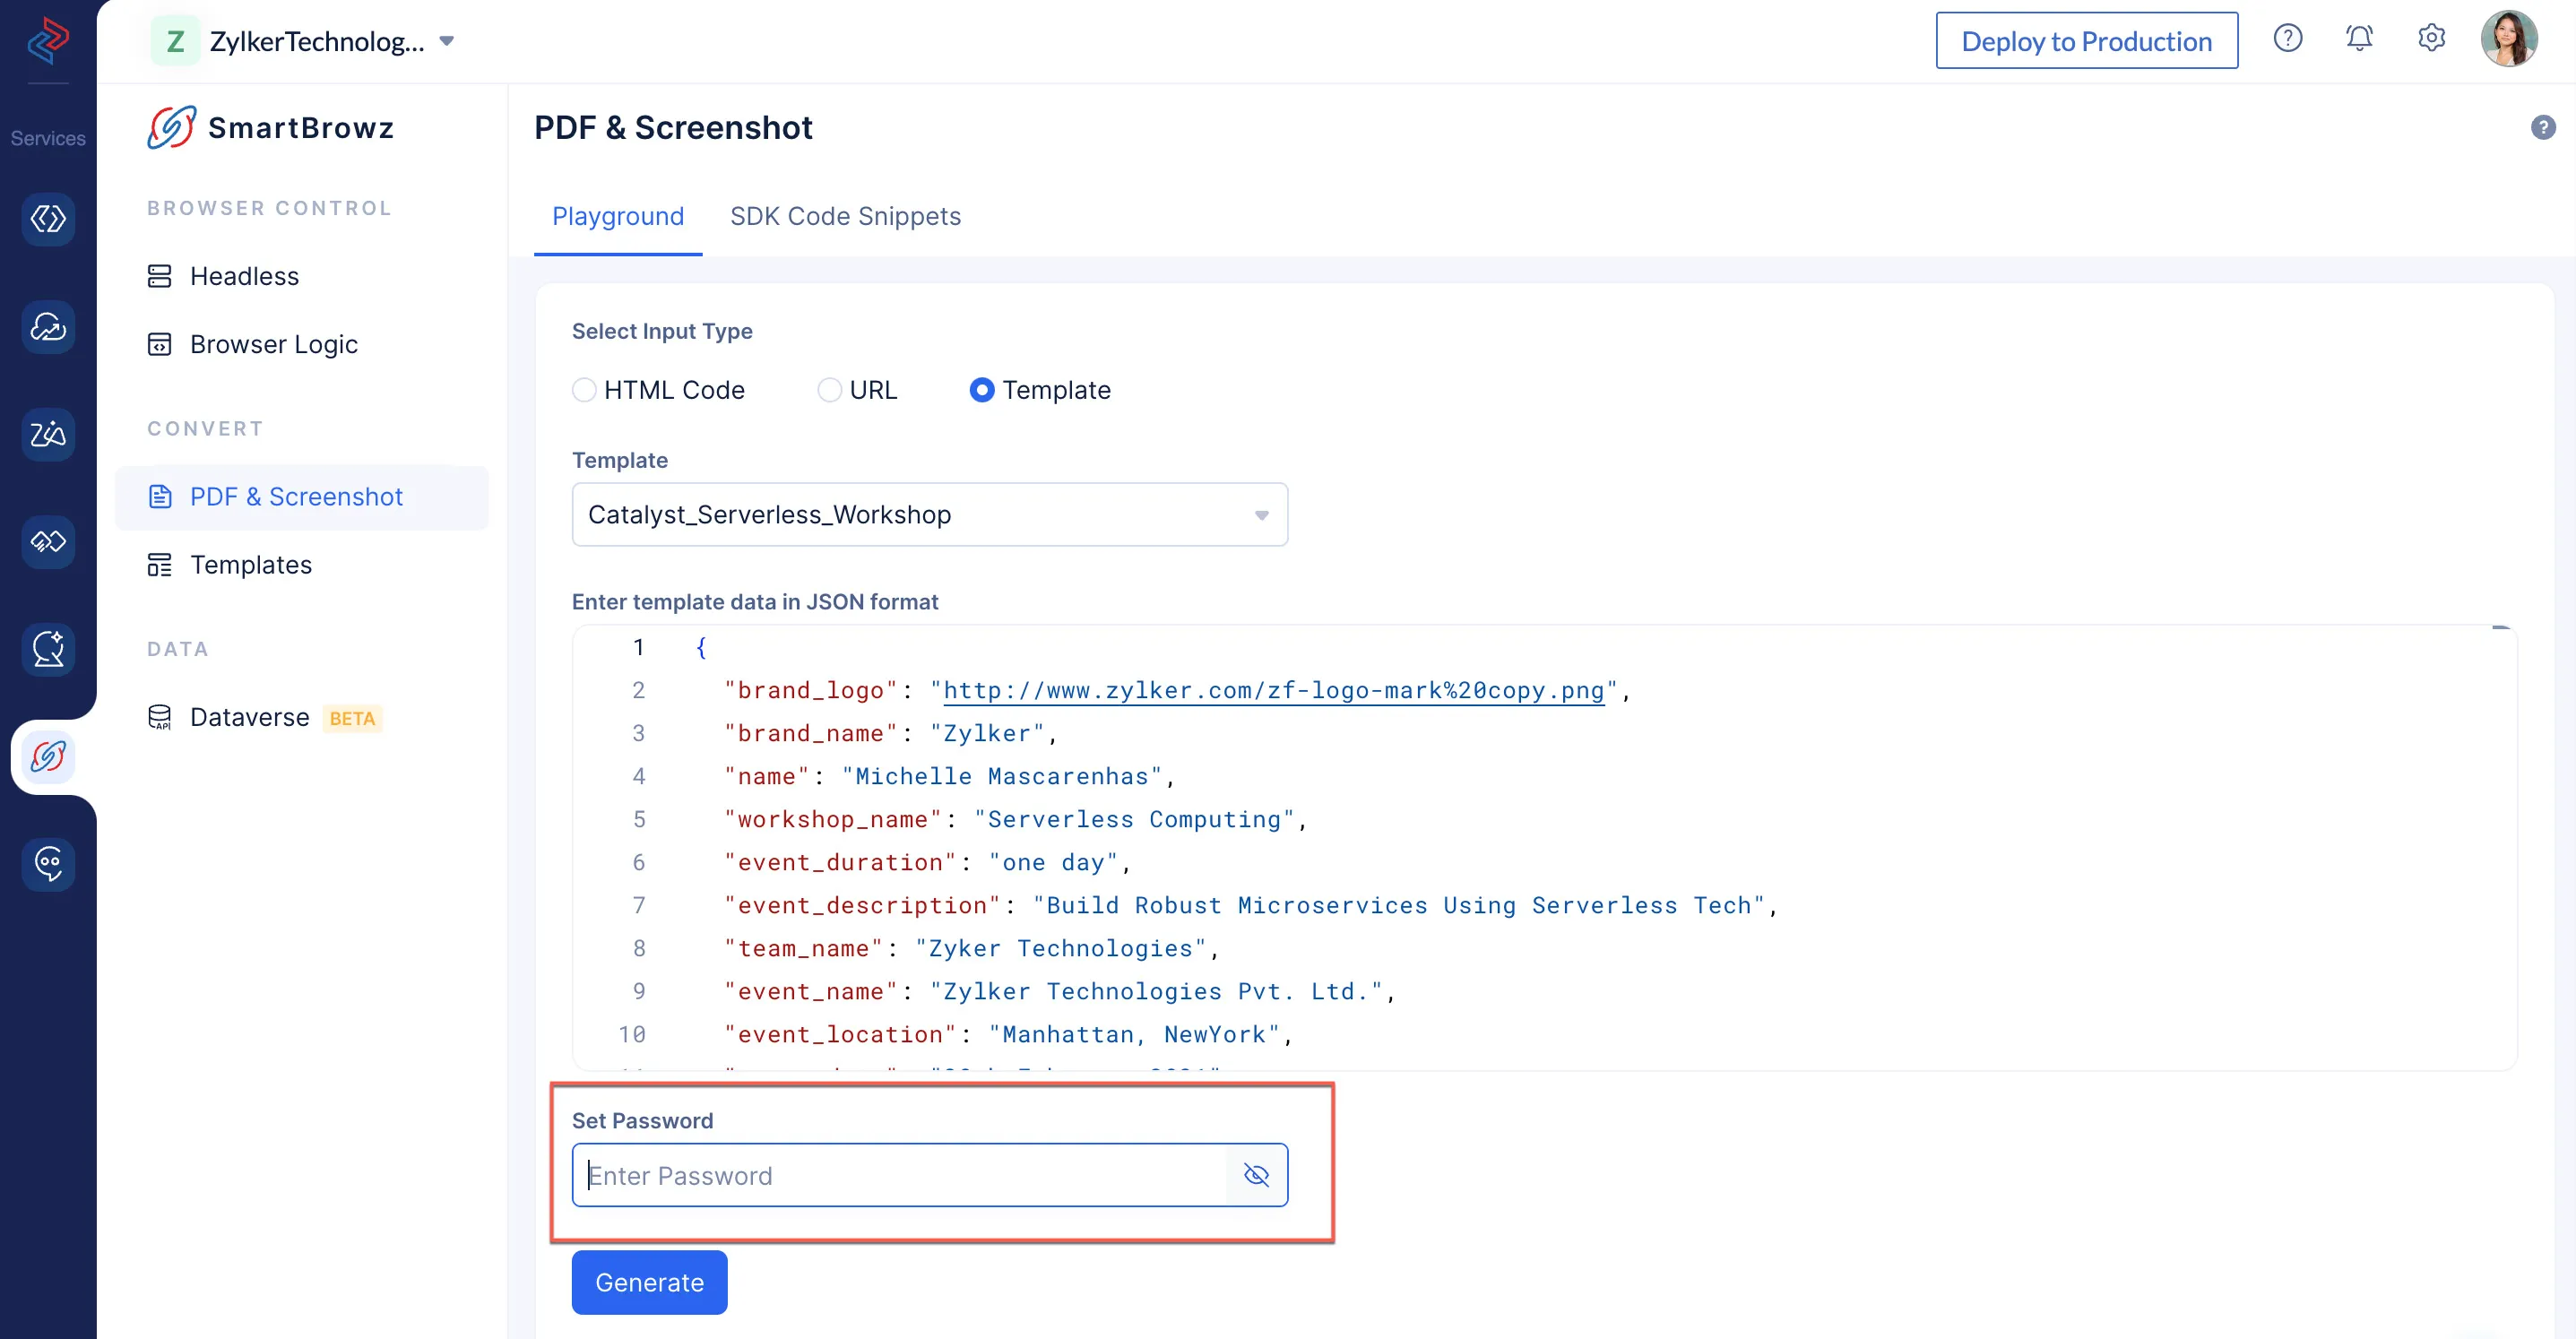
Task: Click the "PDF & Screenshot" page heading
Action: tap(673, 127)
